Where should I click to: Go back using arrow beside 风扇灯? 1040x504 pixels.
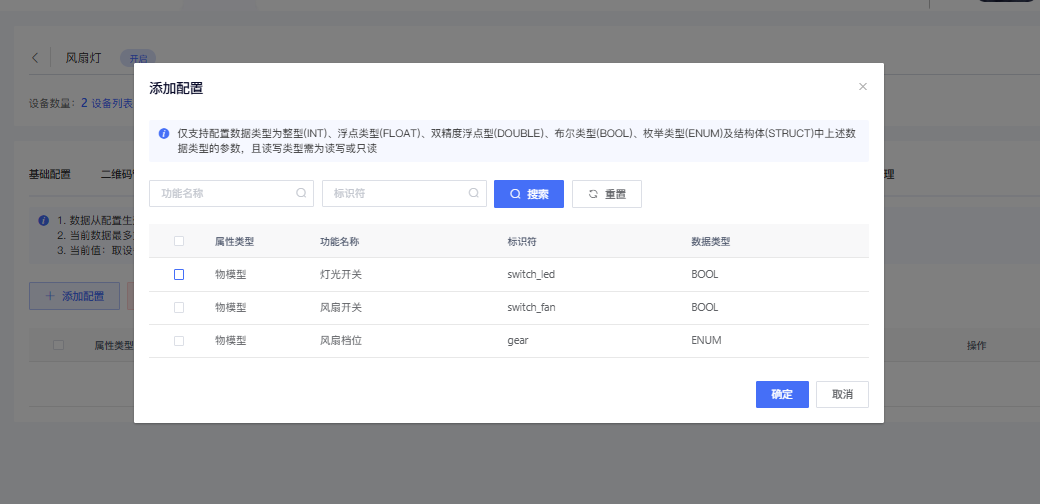tap(35, 58)
